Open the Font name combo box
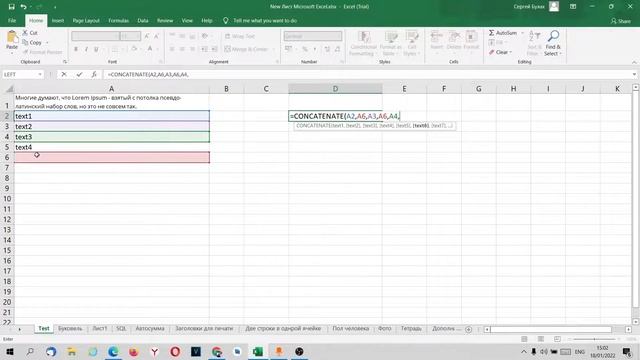 (x=96, y=36)
